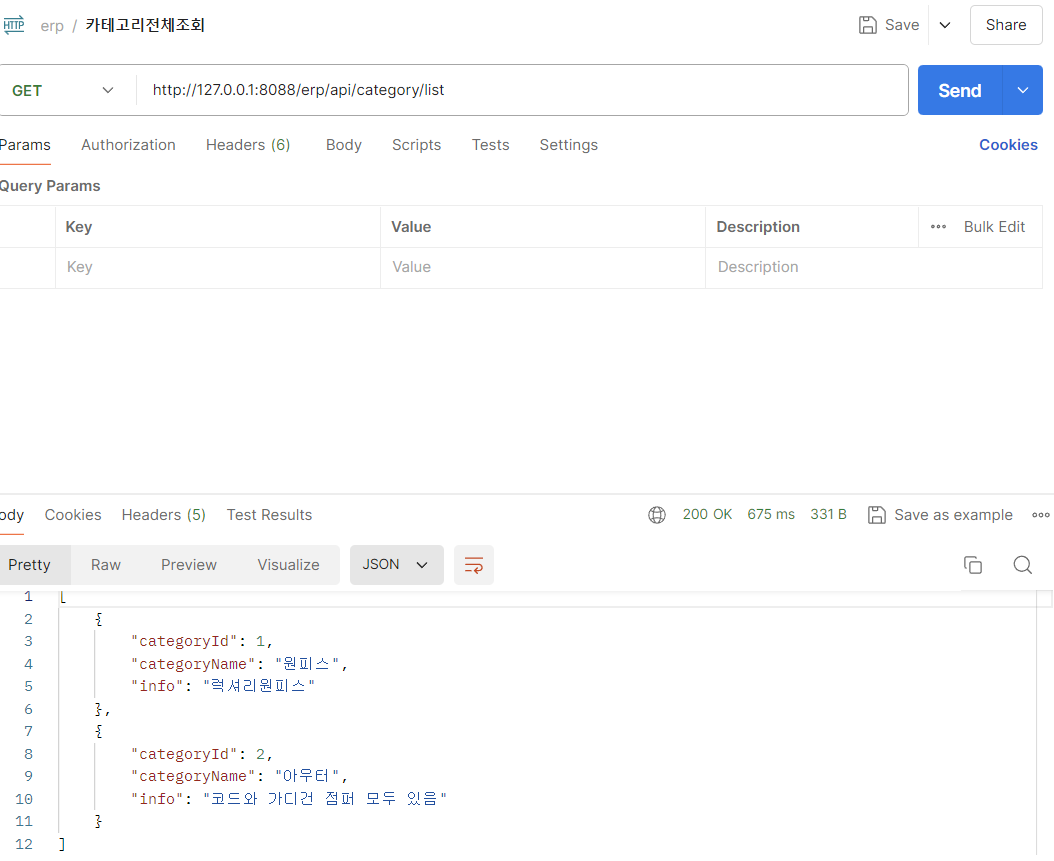Click the HTTP request type icon
Image resolution: width=1054 pixels, height=861 pixels.
(13, 26)
